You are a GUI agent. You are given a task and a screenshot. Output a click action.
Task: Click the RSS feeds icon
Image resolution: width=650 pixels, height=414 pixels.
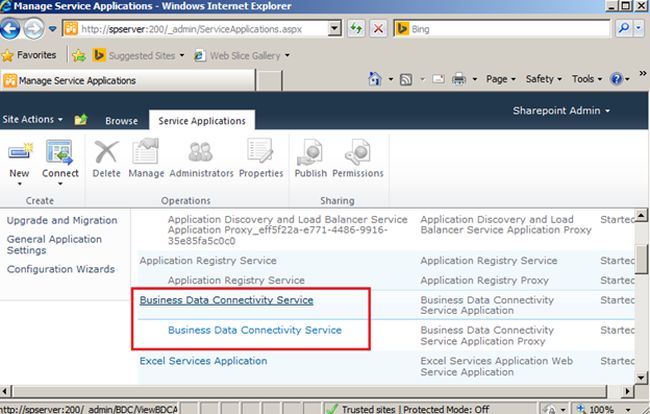[406, 79]
